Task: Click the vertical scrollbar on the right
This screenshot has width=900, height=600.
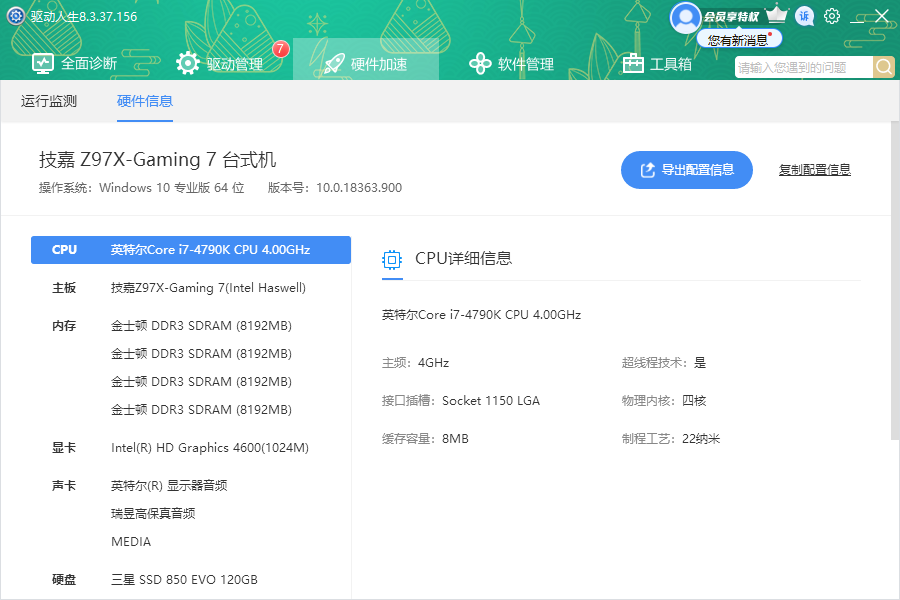Action: point(895,281)
